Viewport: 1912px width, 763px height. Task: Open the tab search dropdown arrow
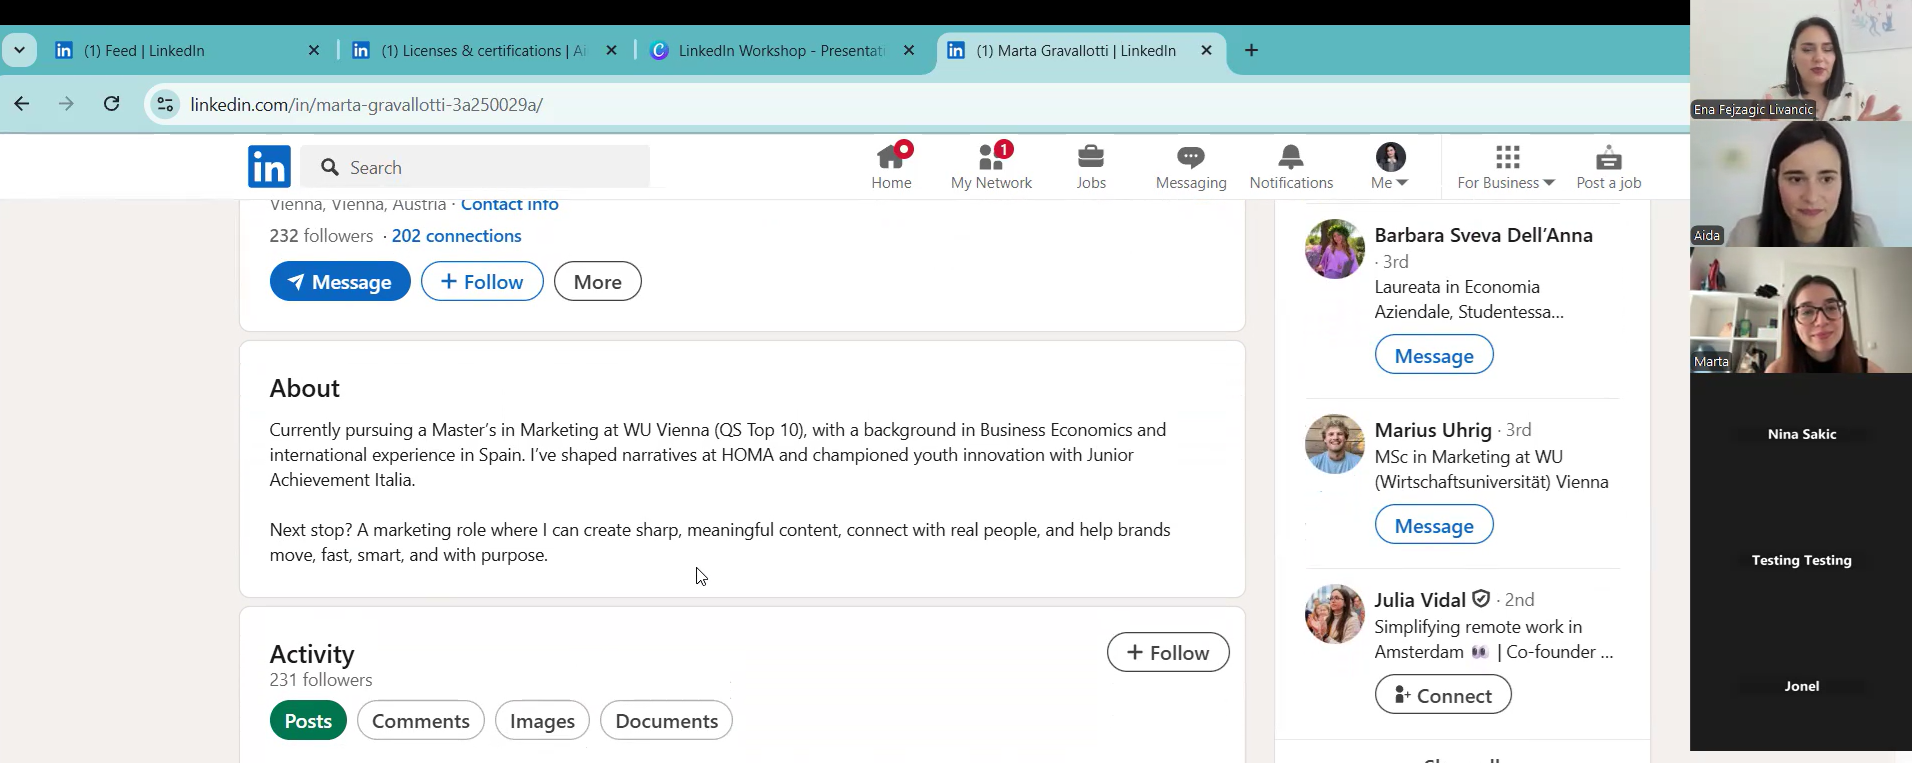(x=19, y=50)
